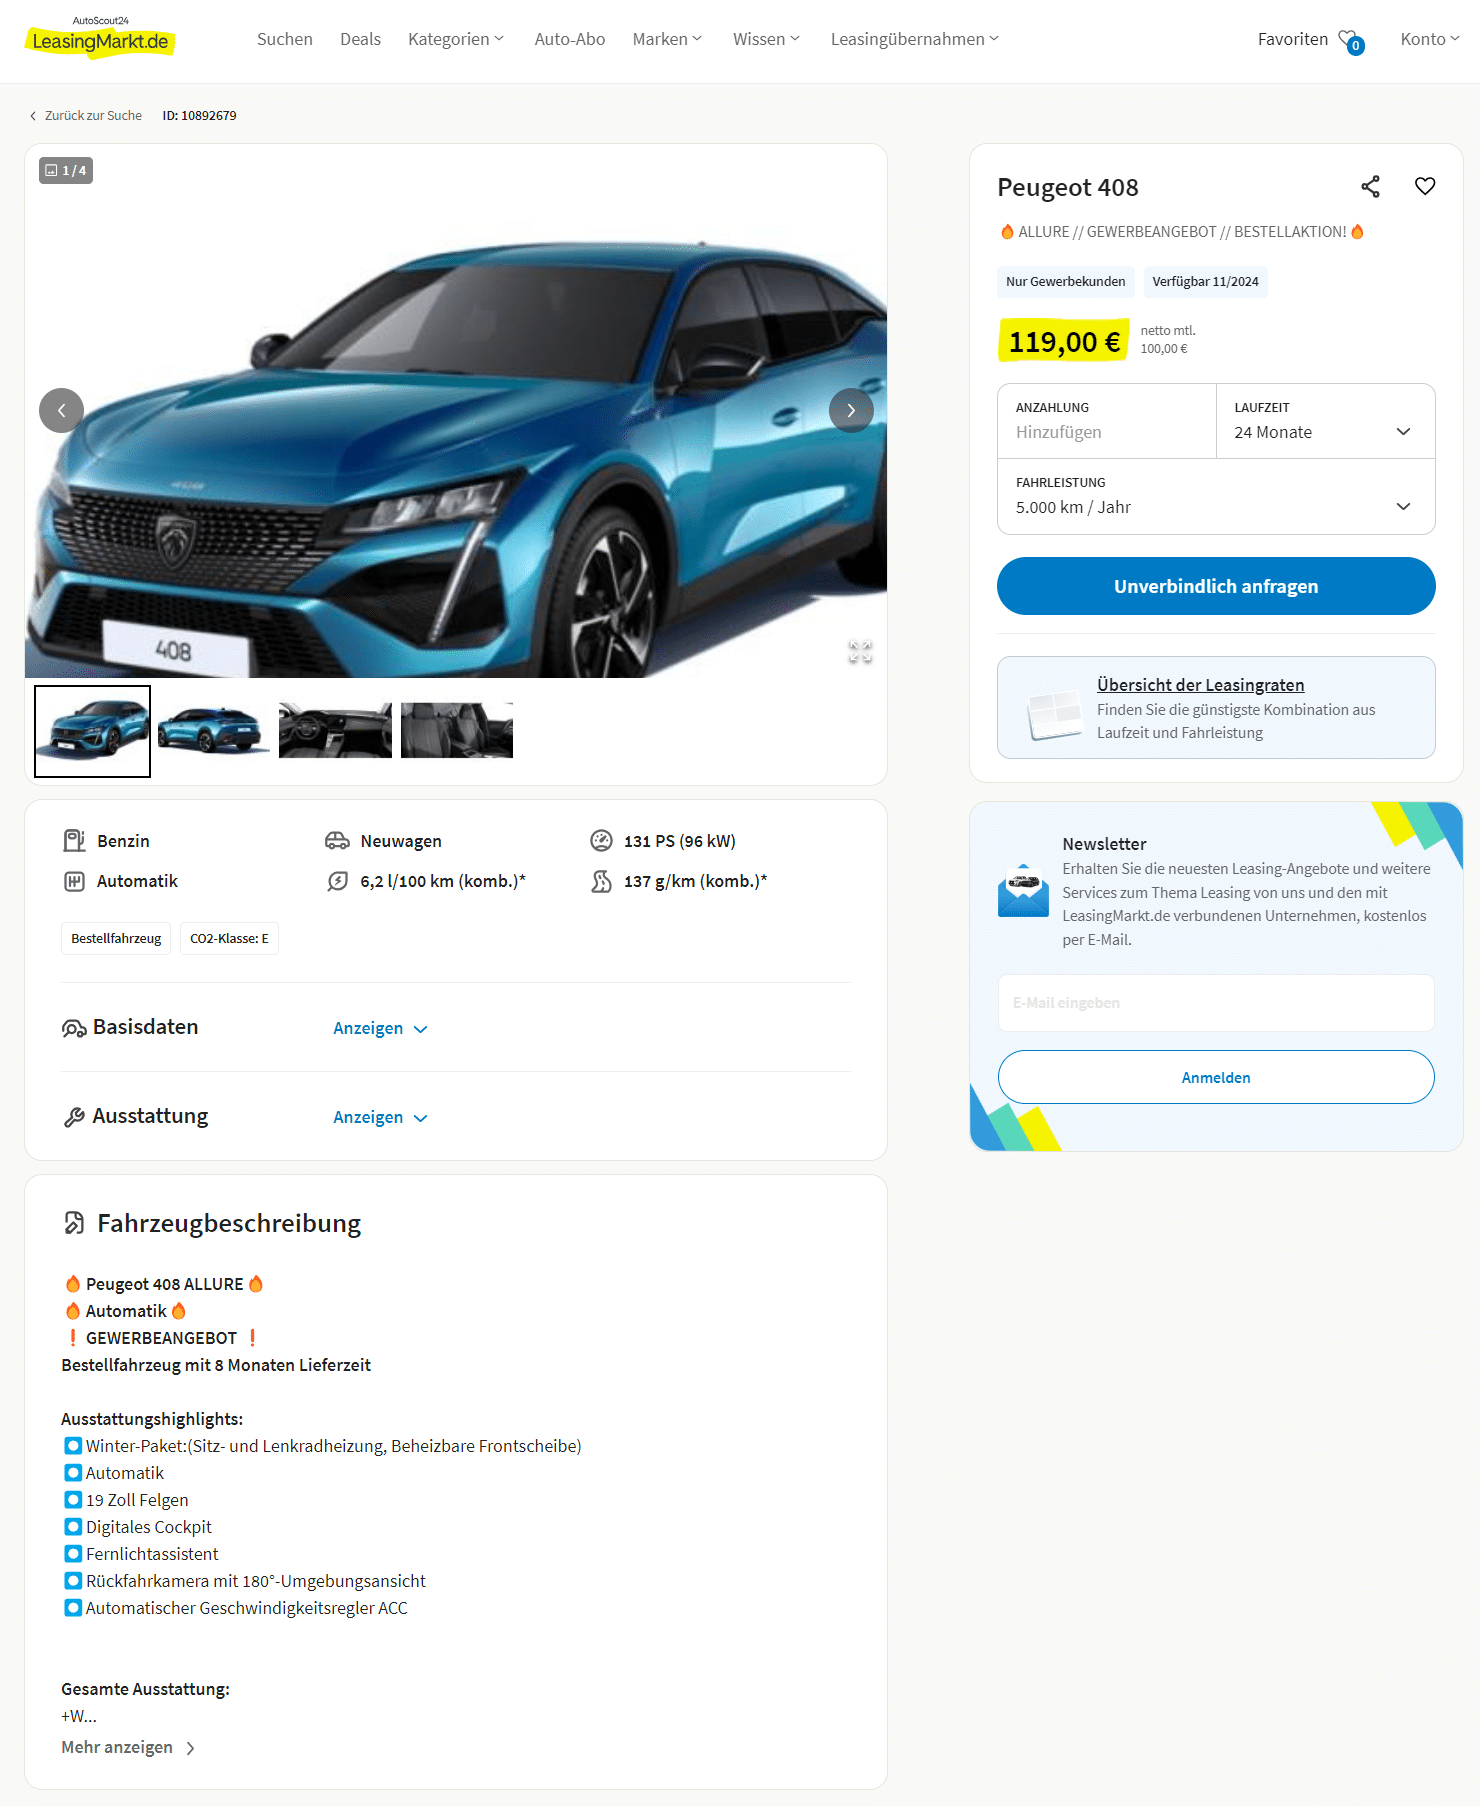Click Unverbindlich anfragen button

coord(1216,586)
